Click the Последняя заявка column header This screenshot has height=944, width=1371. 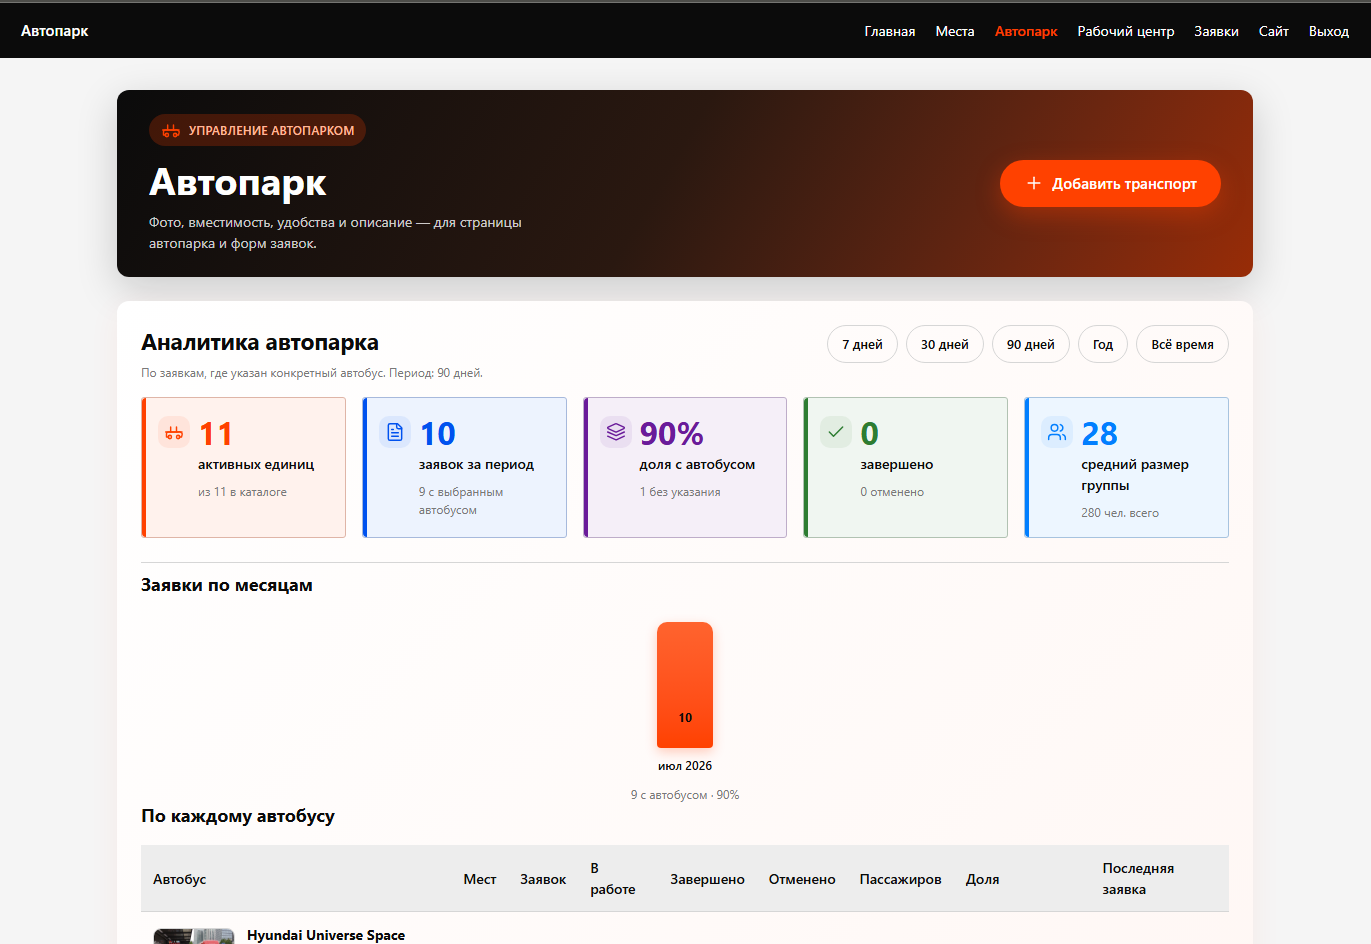pos(1138,879)
